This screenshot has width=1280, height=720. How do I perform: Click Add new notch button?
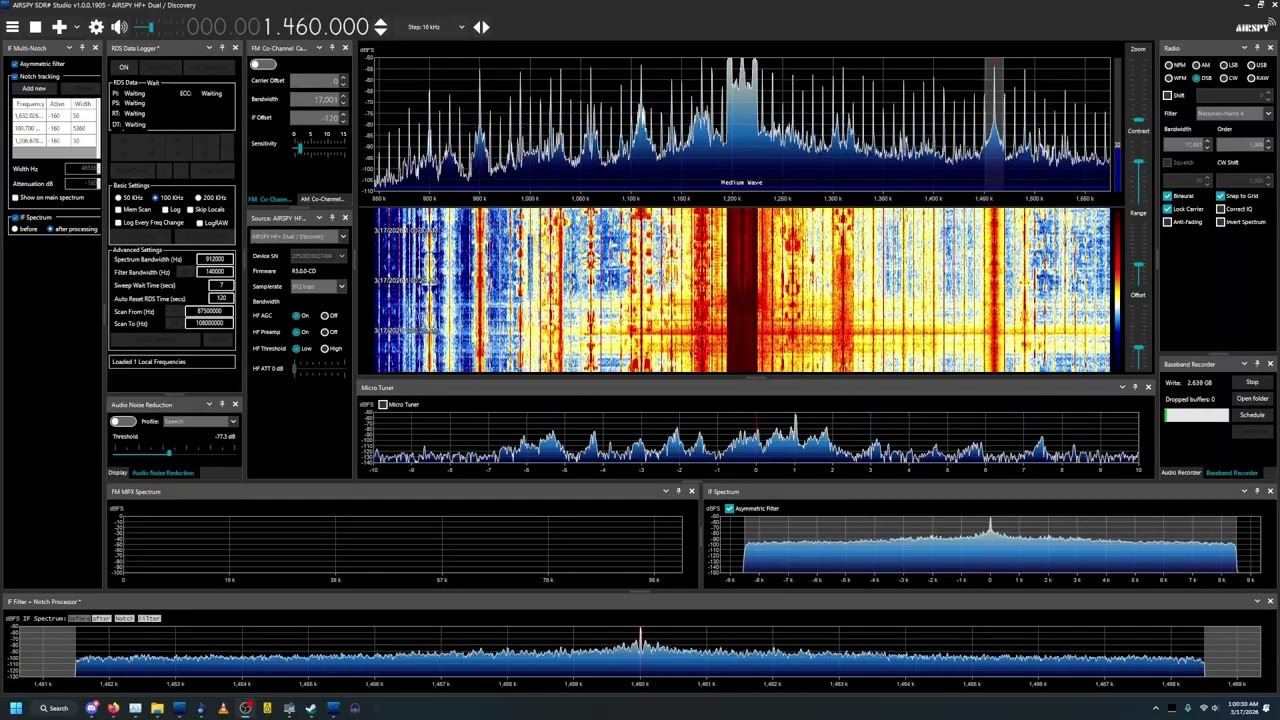34,88
